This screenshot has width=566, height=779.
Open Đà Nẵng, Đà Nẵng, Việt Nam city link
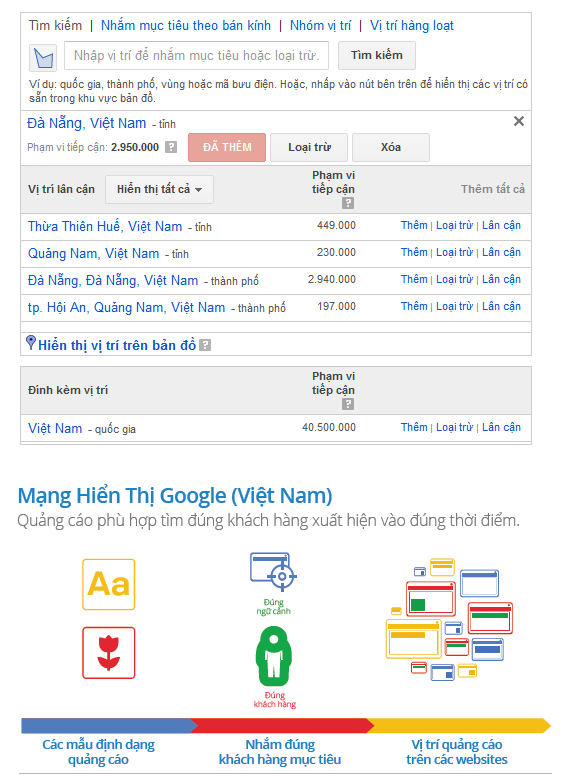point(113,281)
